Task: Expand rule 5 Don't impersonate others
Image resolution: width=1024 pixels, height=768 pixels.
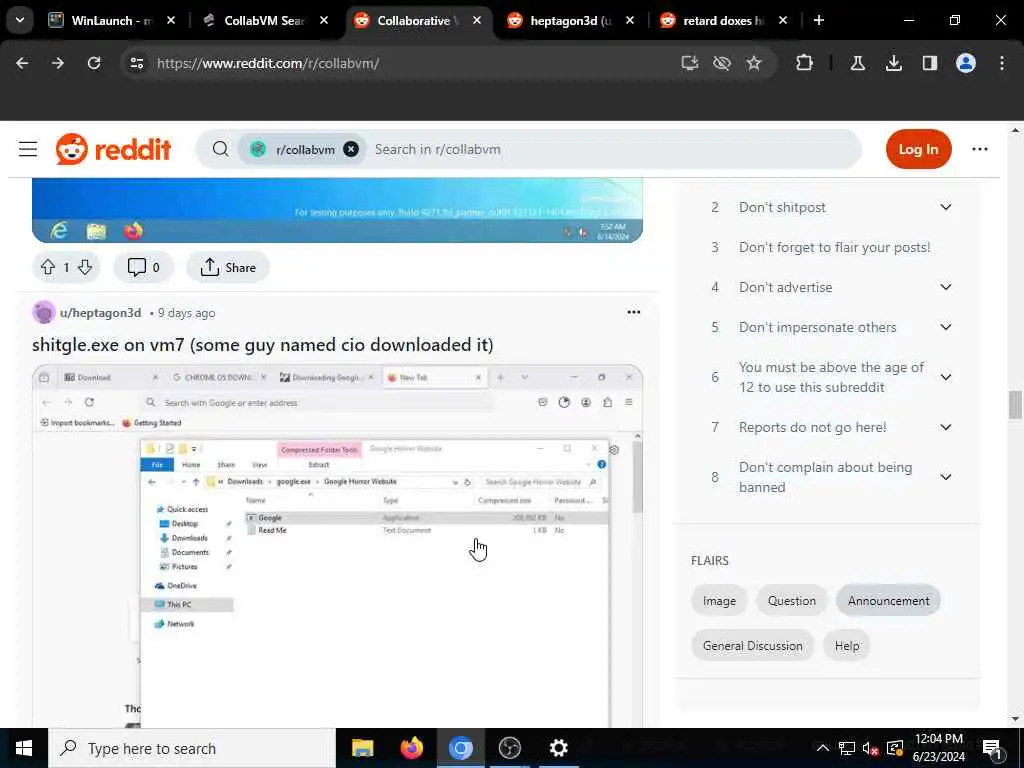Action: coord(945,327)
